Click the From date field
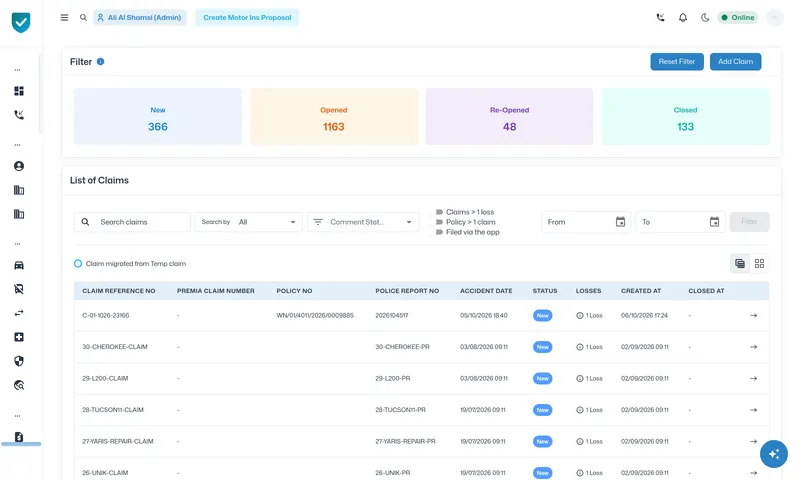The width and height of the screenshot is (800, 480). [x=586, y=222]
